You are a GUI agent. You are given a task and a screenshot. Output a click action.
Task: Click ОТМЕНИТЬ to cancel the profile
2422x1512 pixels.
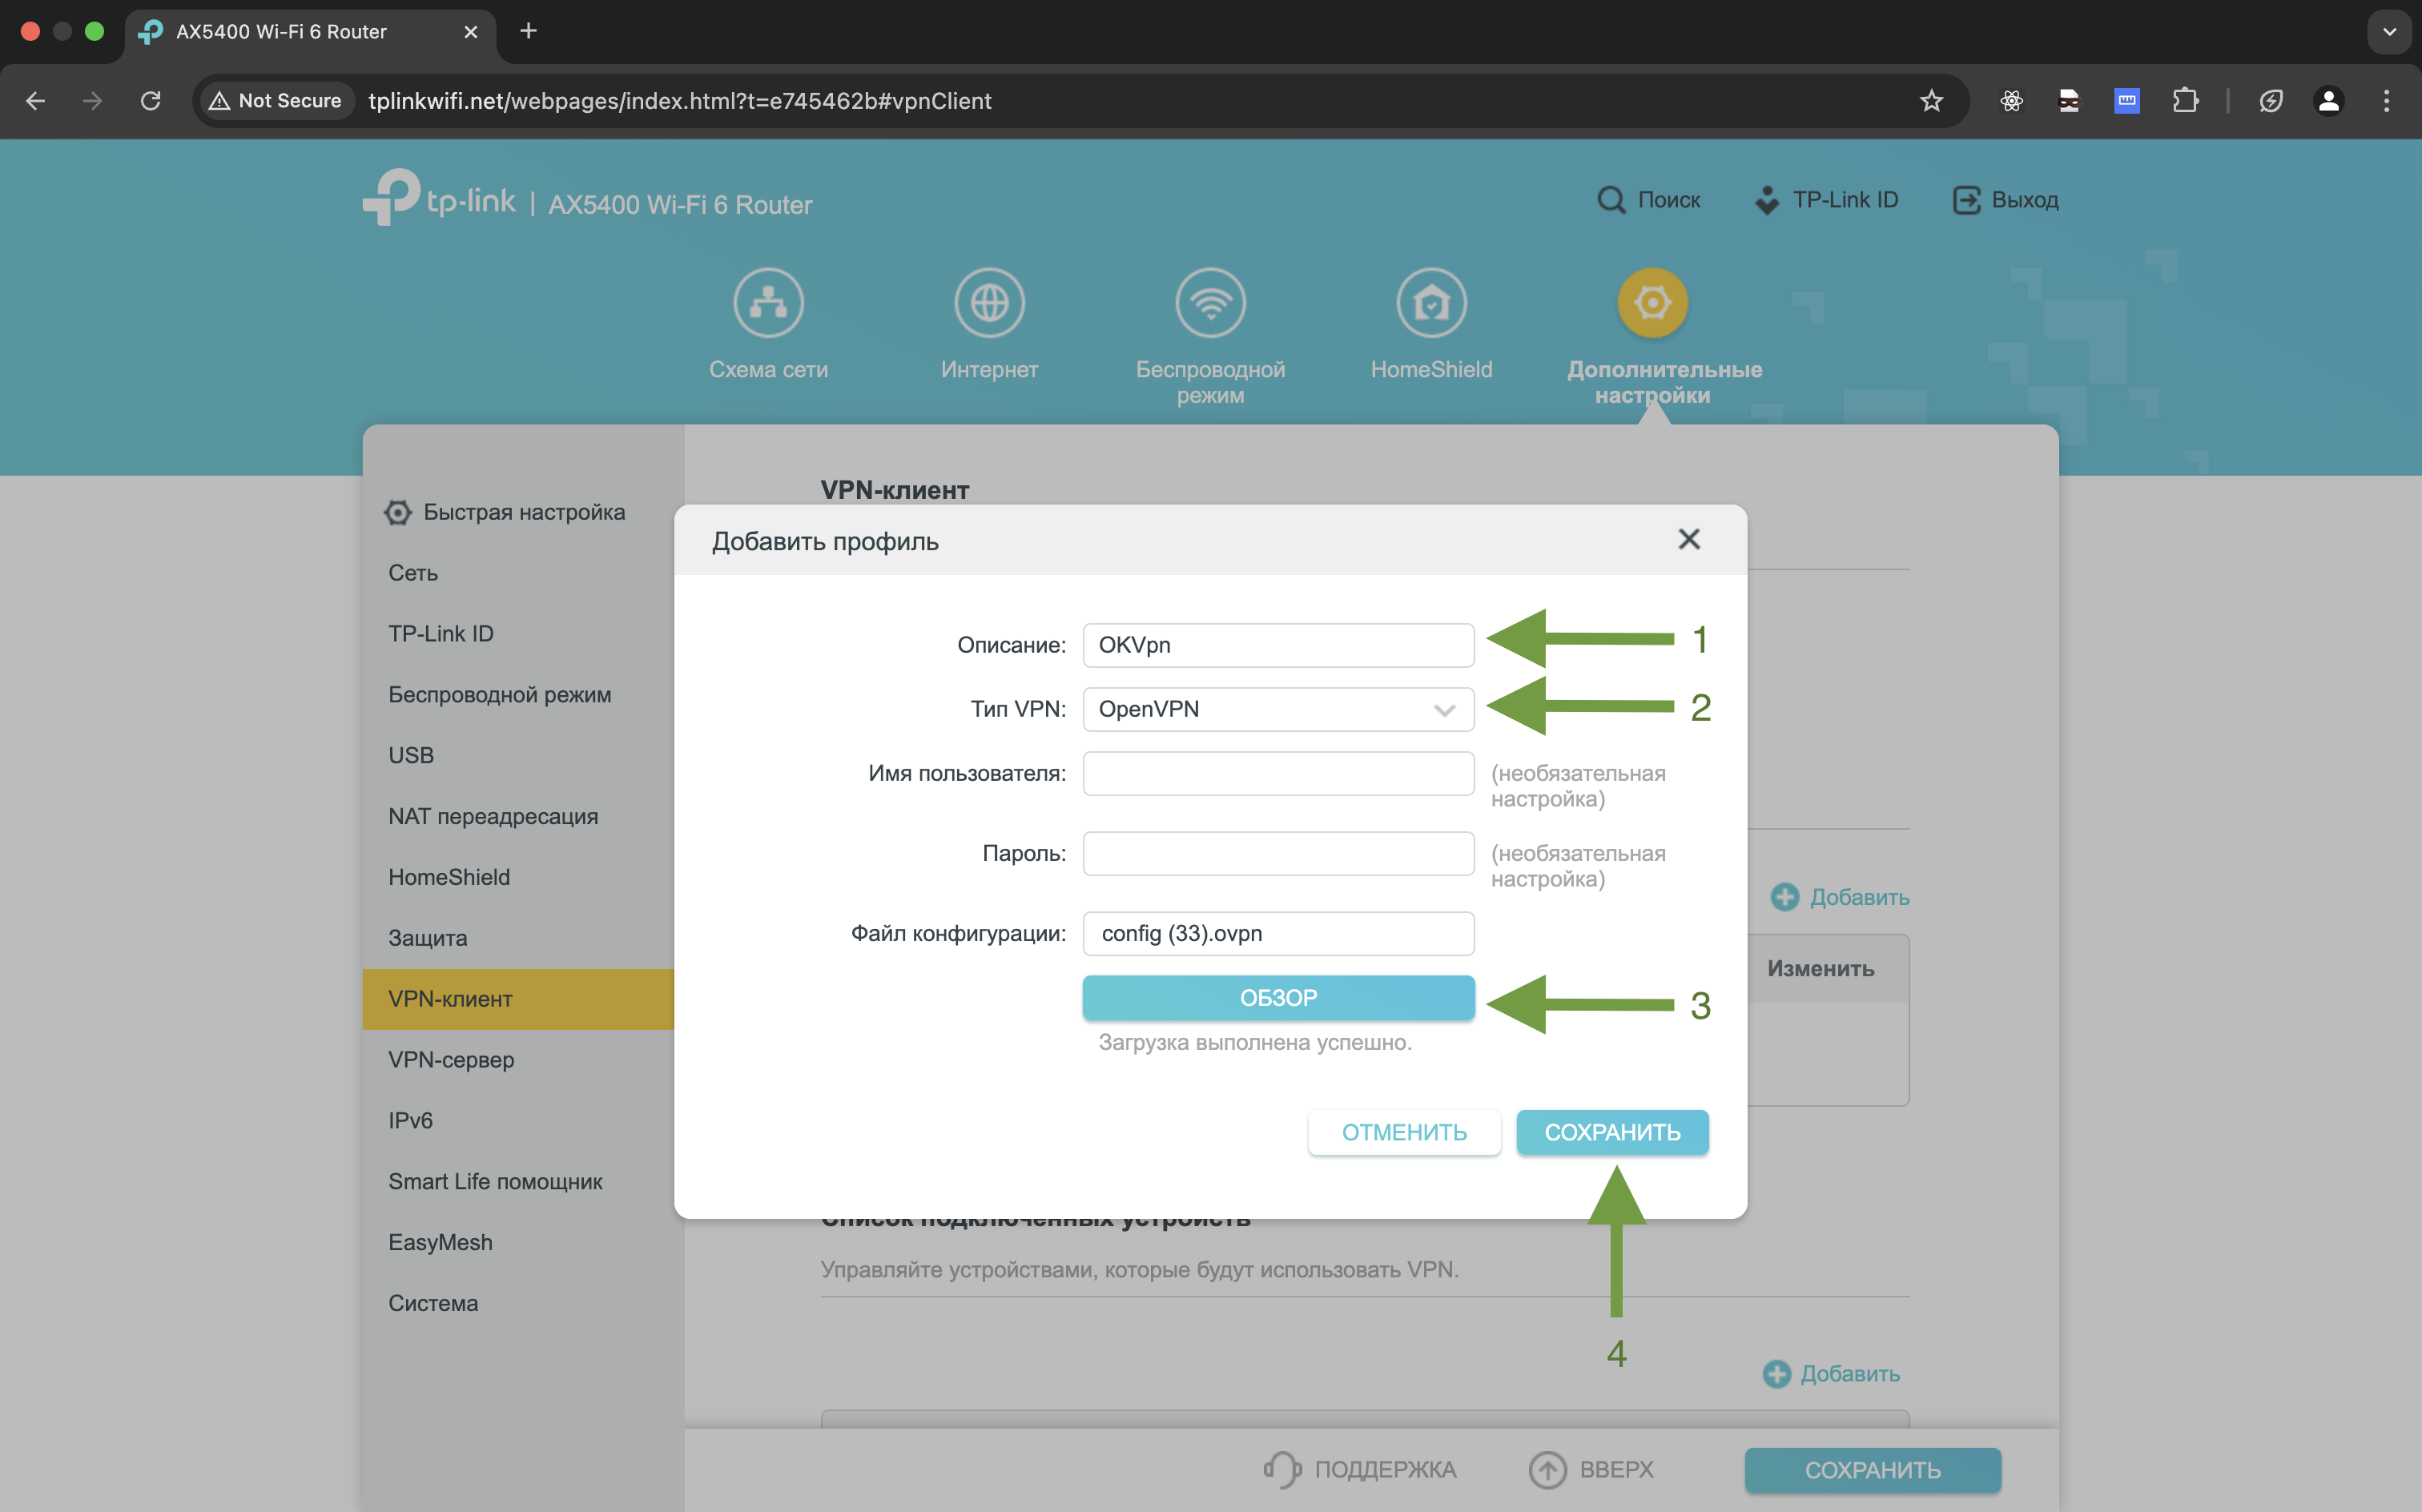click(1404, 1132)
